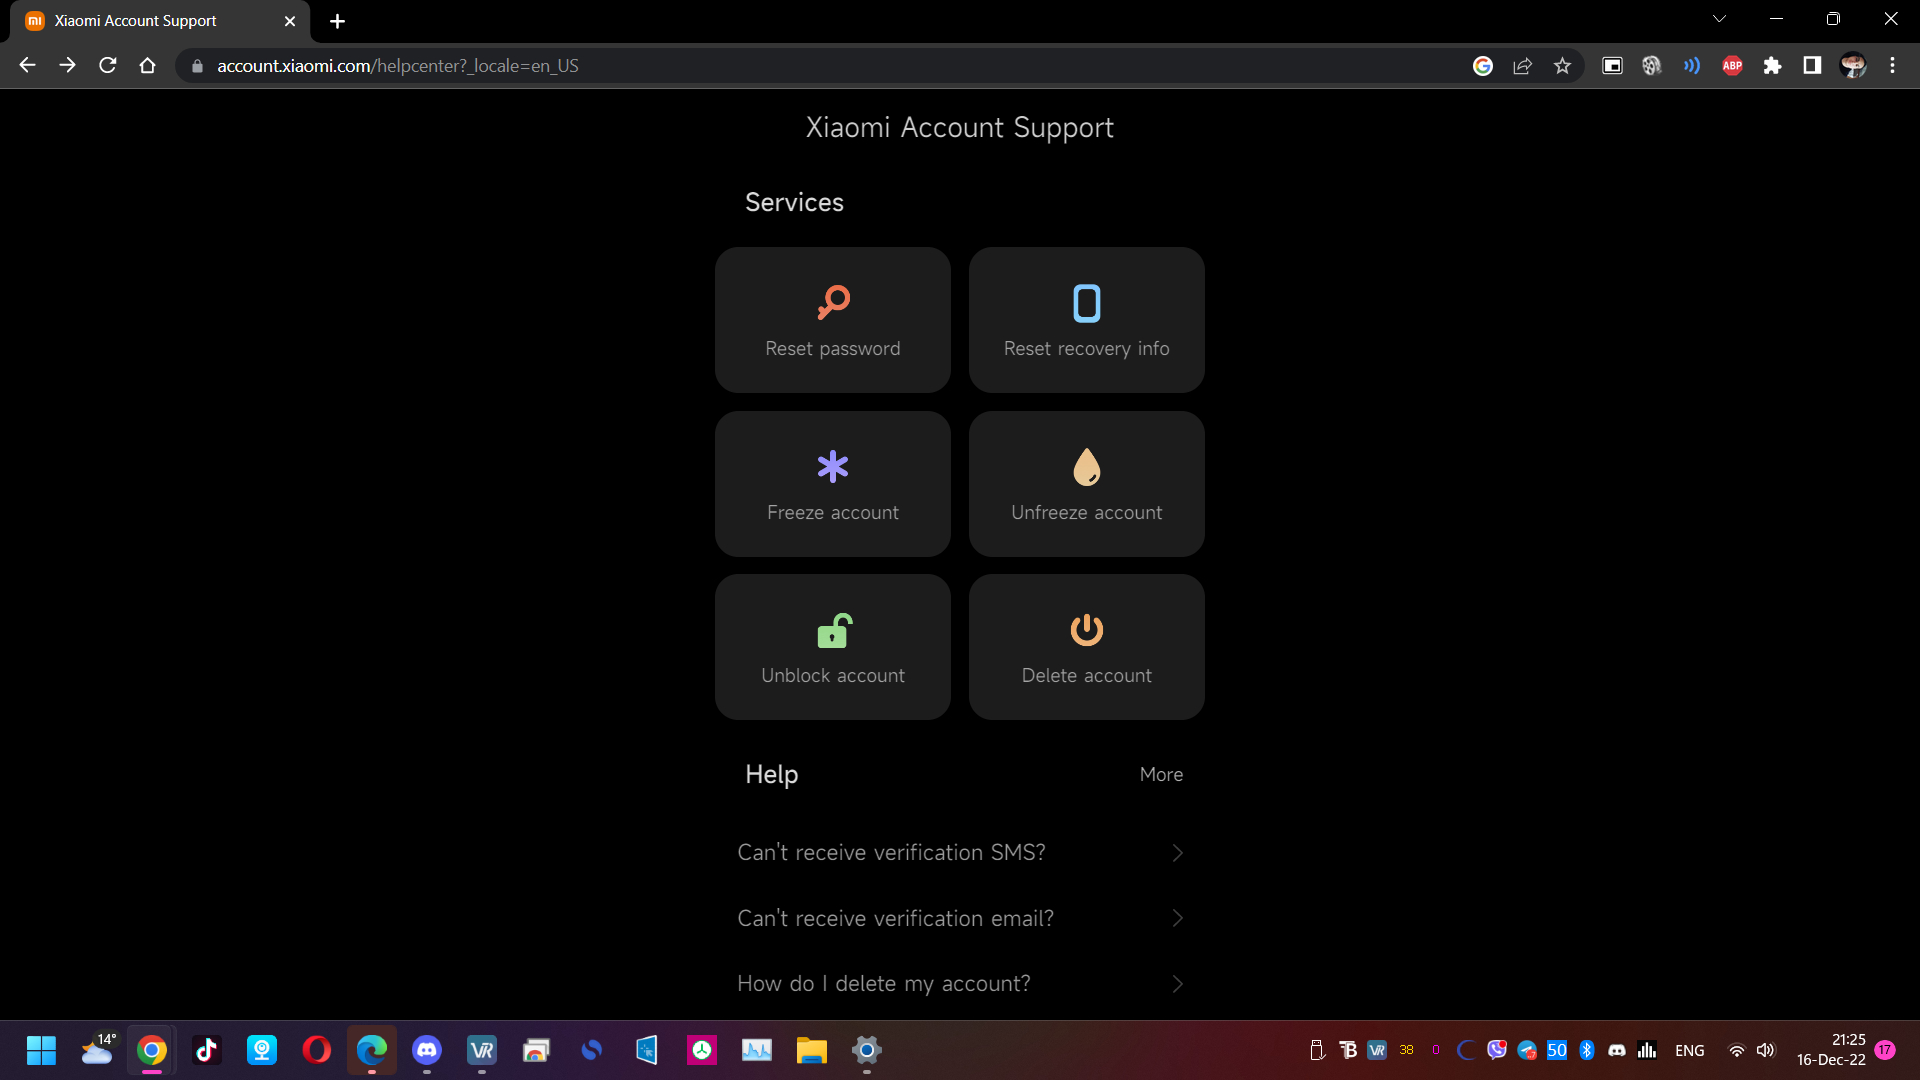Bookmark this page with the star icon
The width and height of the screenshot is (1920, 1080).
click(x=1562, y=66)
